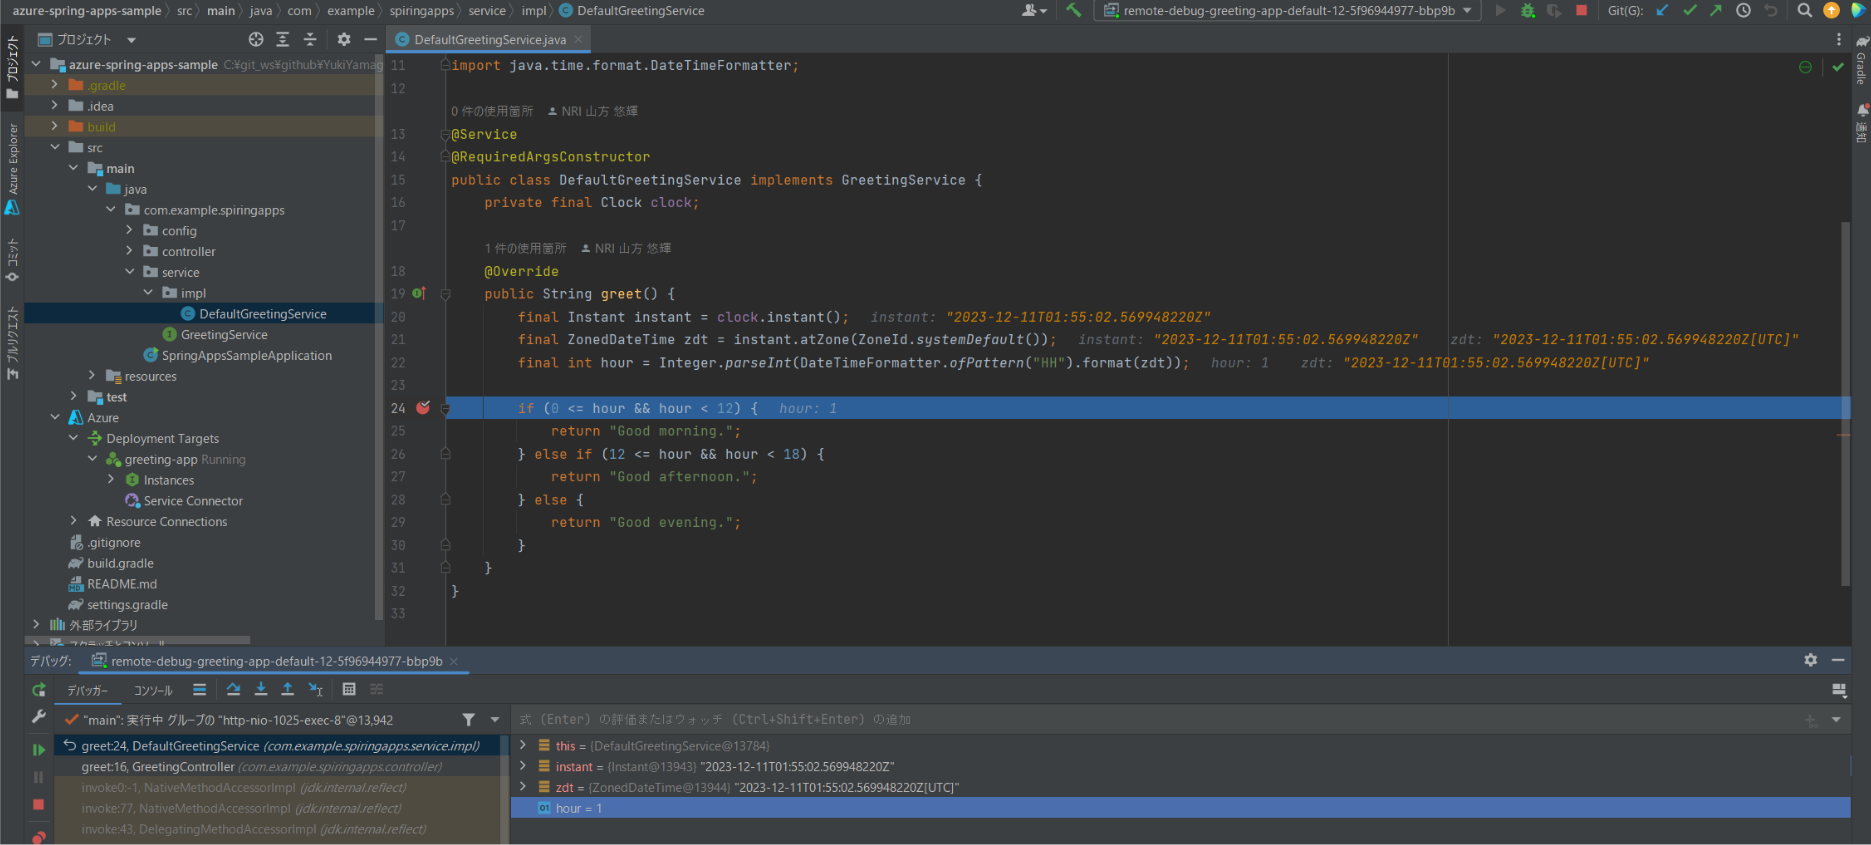Viewport: 1871px width, 845px height.
Task: Stop the running debug session from top toolbar
Action: pos(1581,11)
